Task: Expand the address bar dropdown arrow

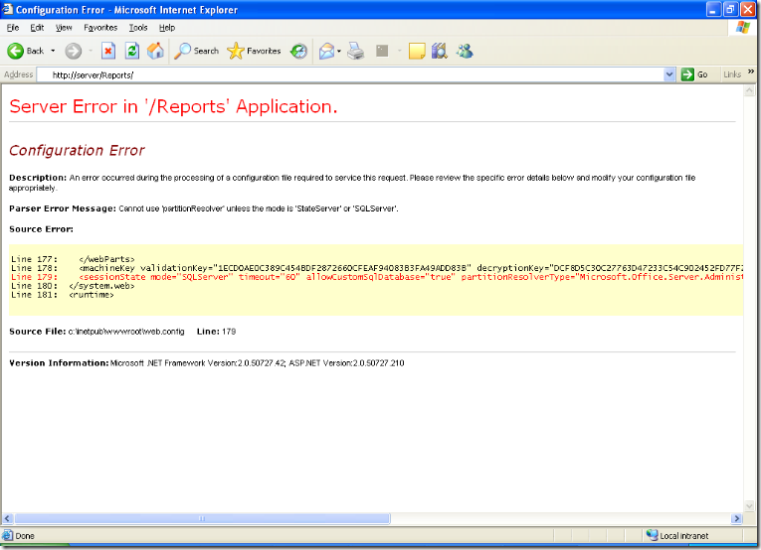Action: pos(669,75)
